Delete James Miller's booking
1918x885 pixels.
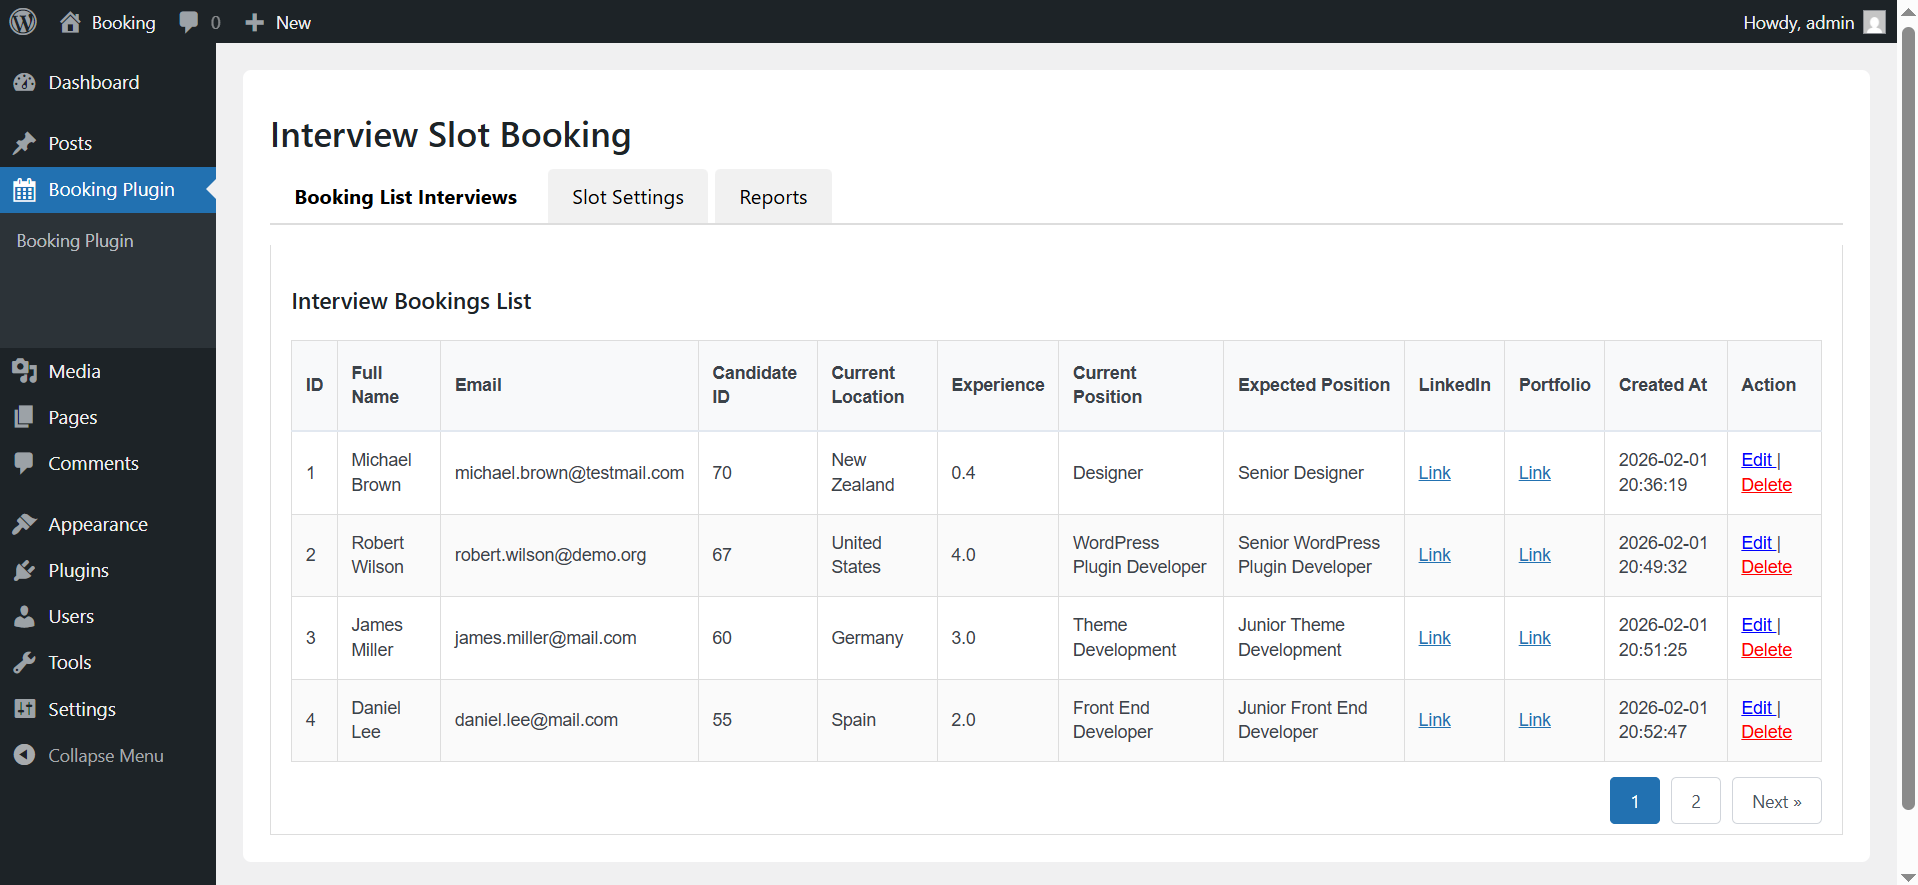1766,650
